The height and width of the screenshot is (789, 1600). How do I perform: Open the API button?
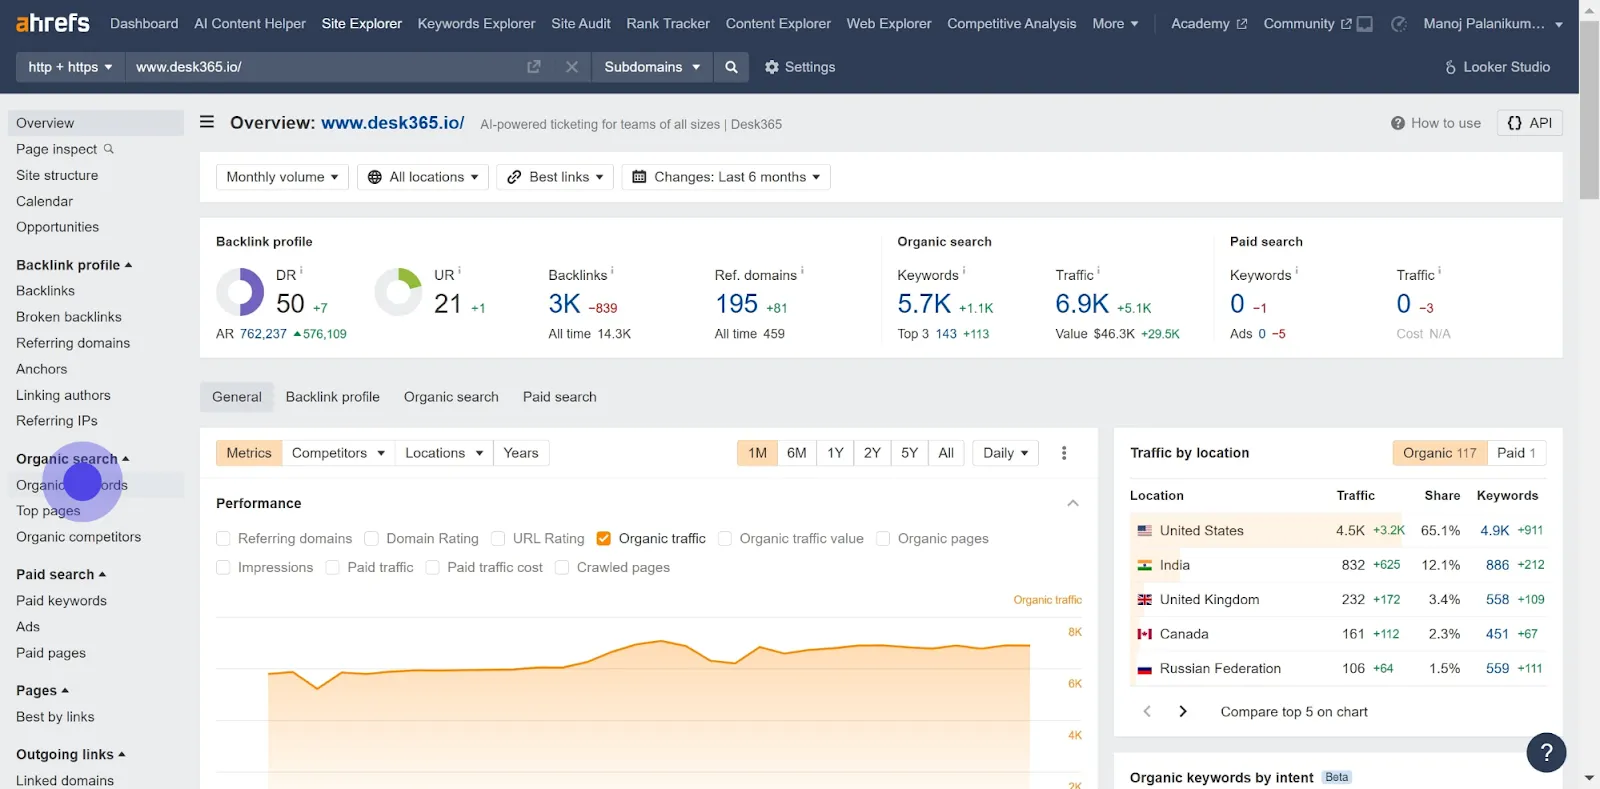coord(1530,123)
